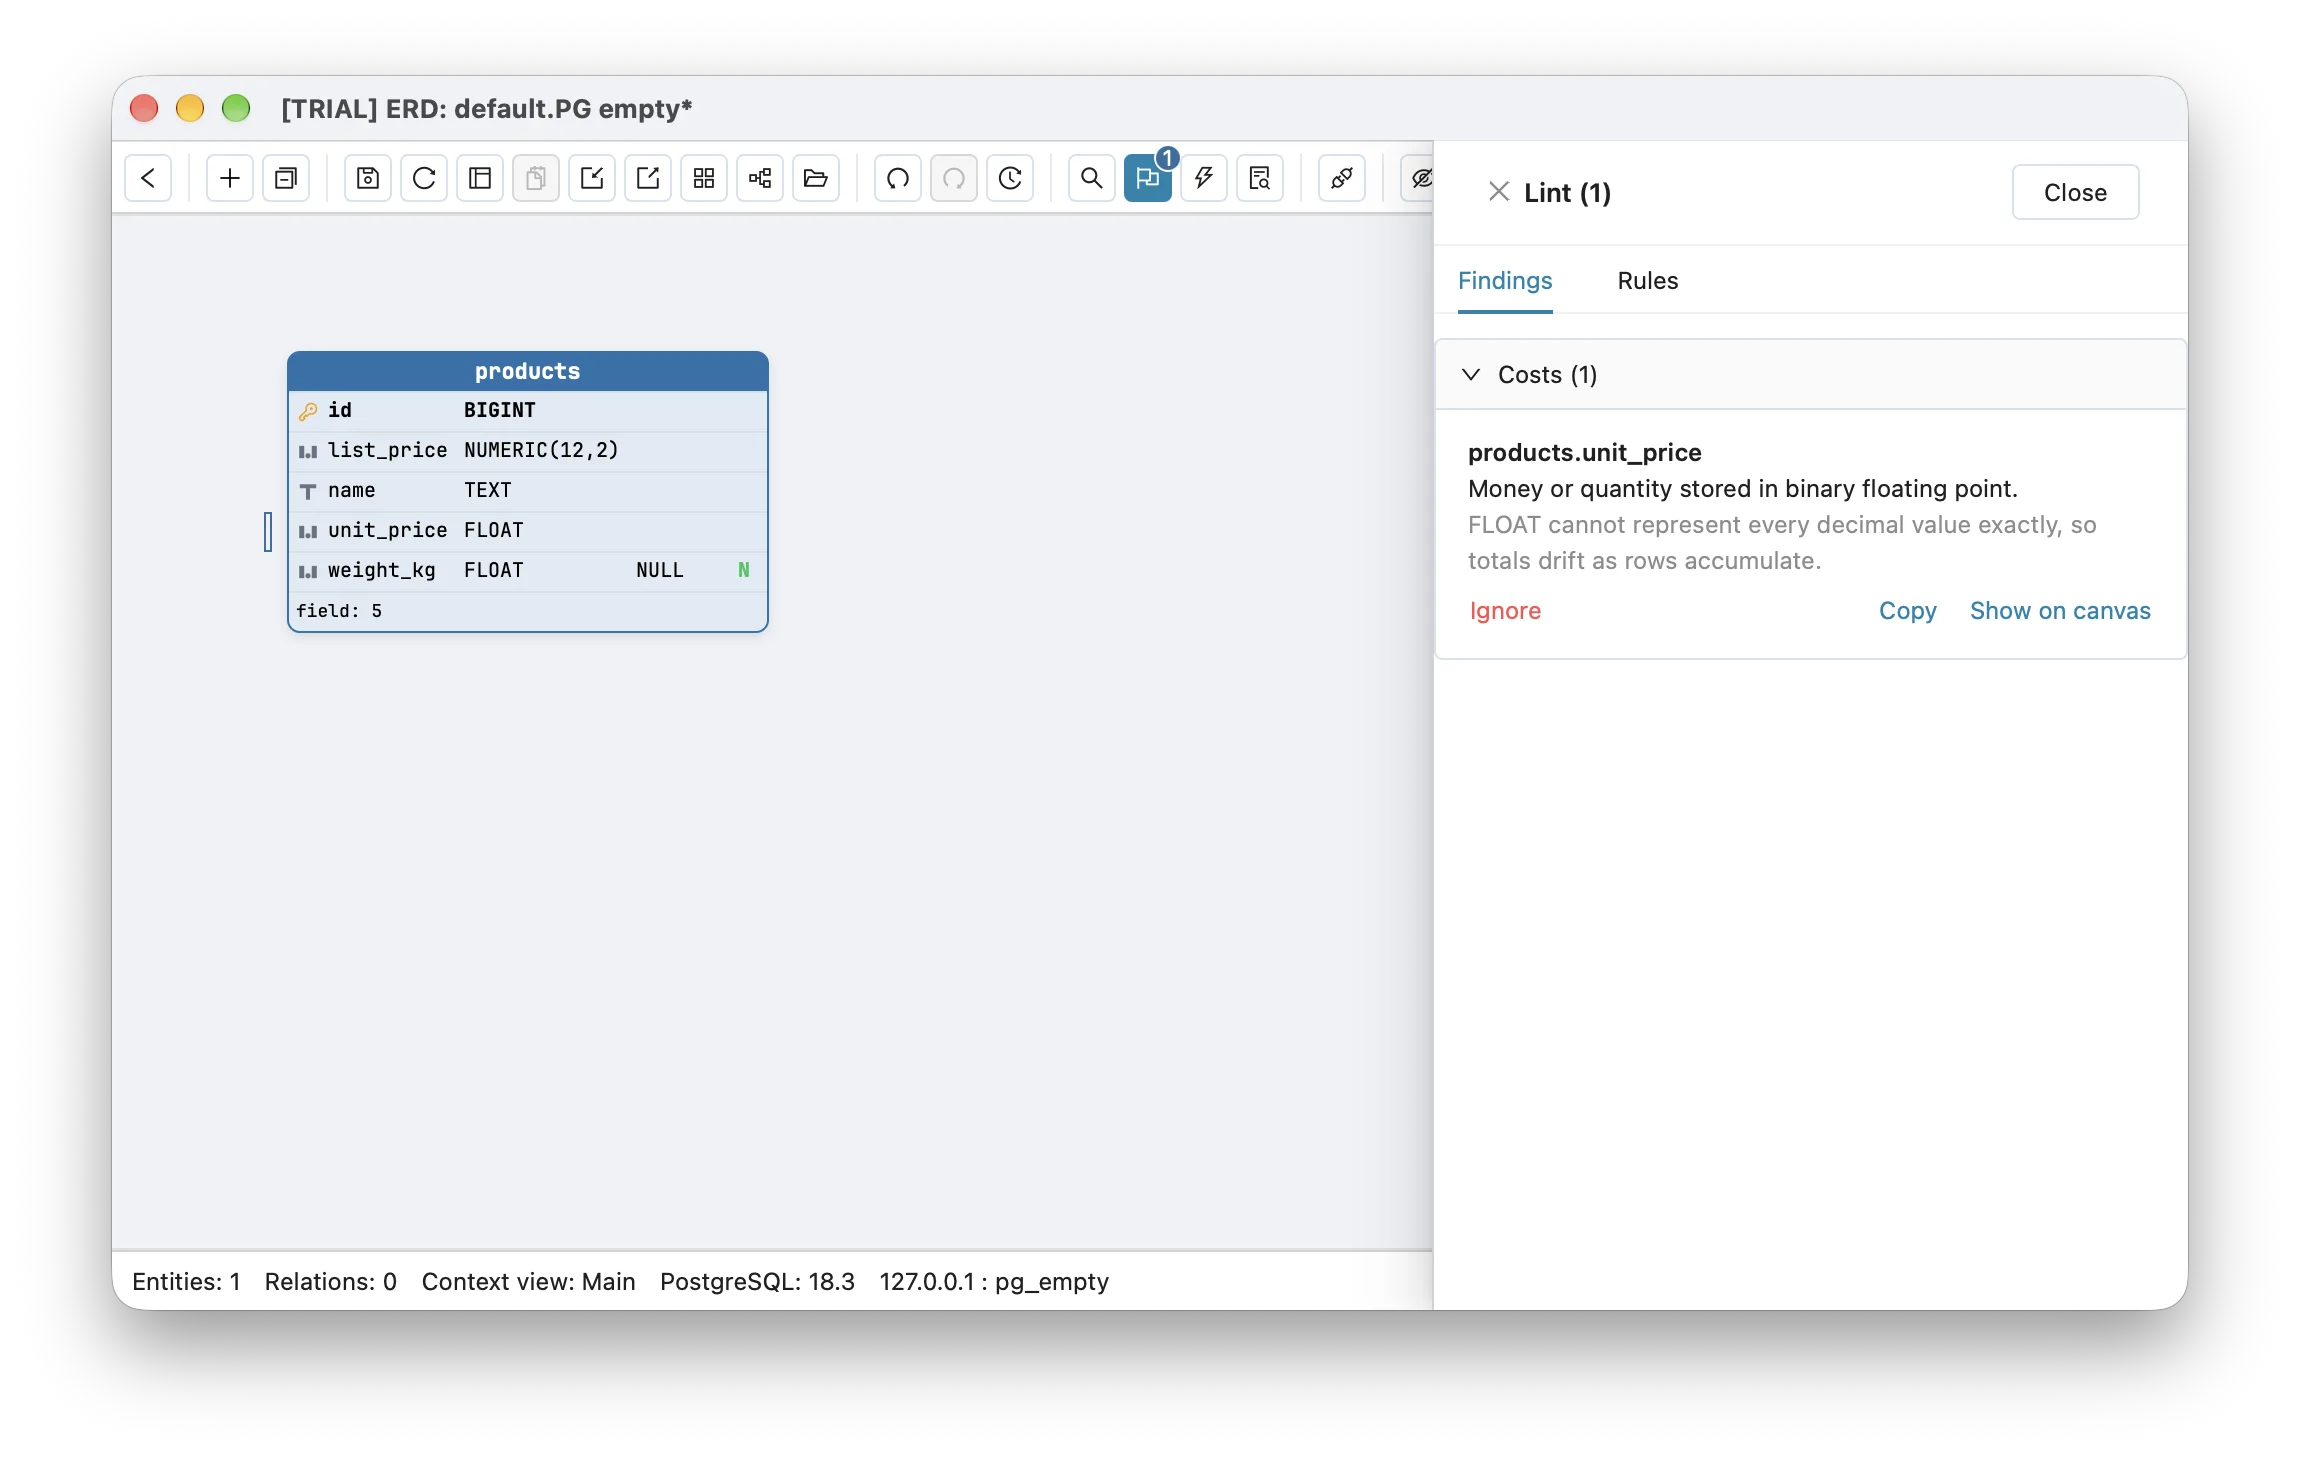Image resolution: width=2300 pixels, height=1458 pixels.
Task: Click the export arrow-out-of-box icon
Action: coord(648,178)
